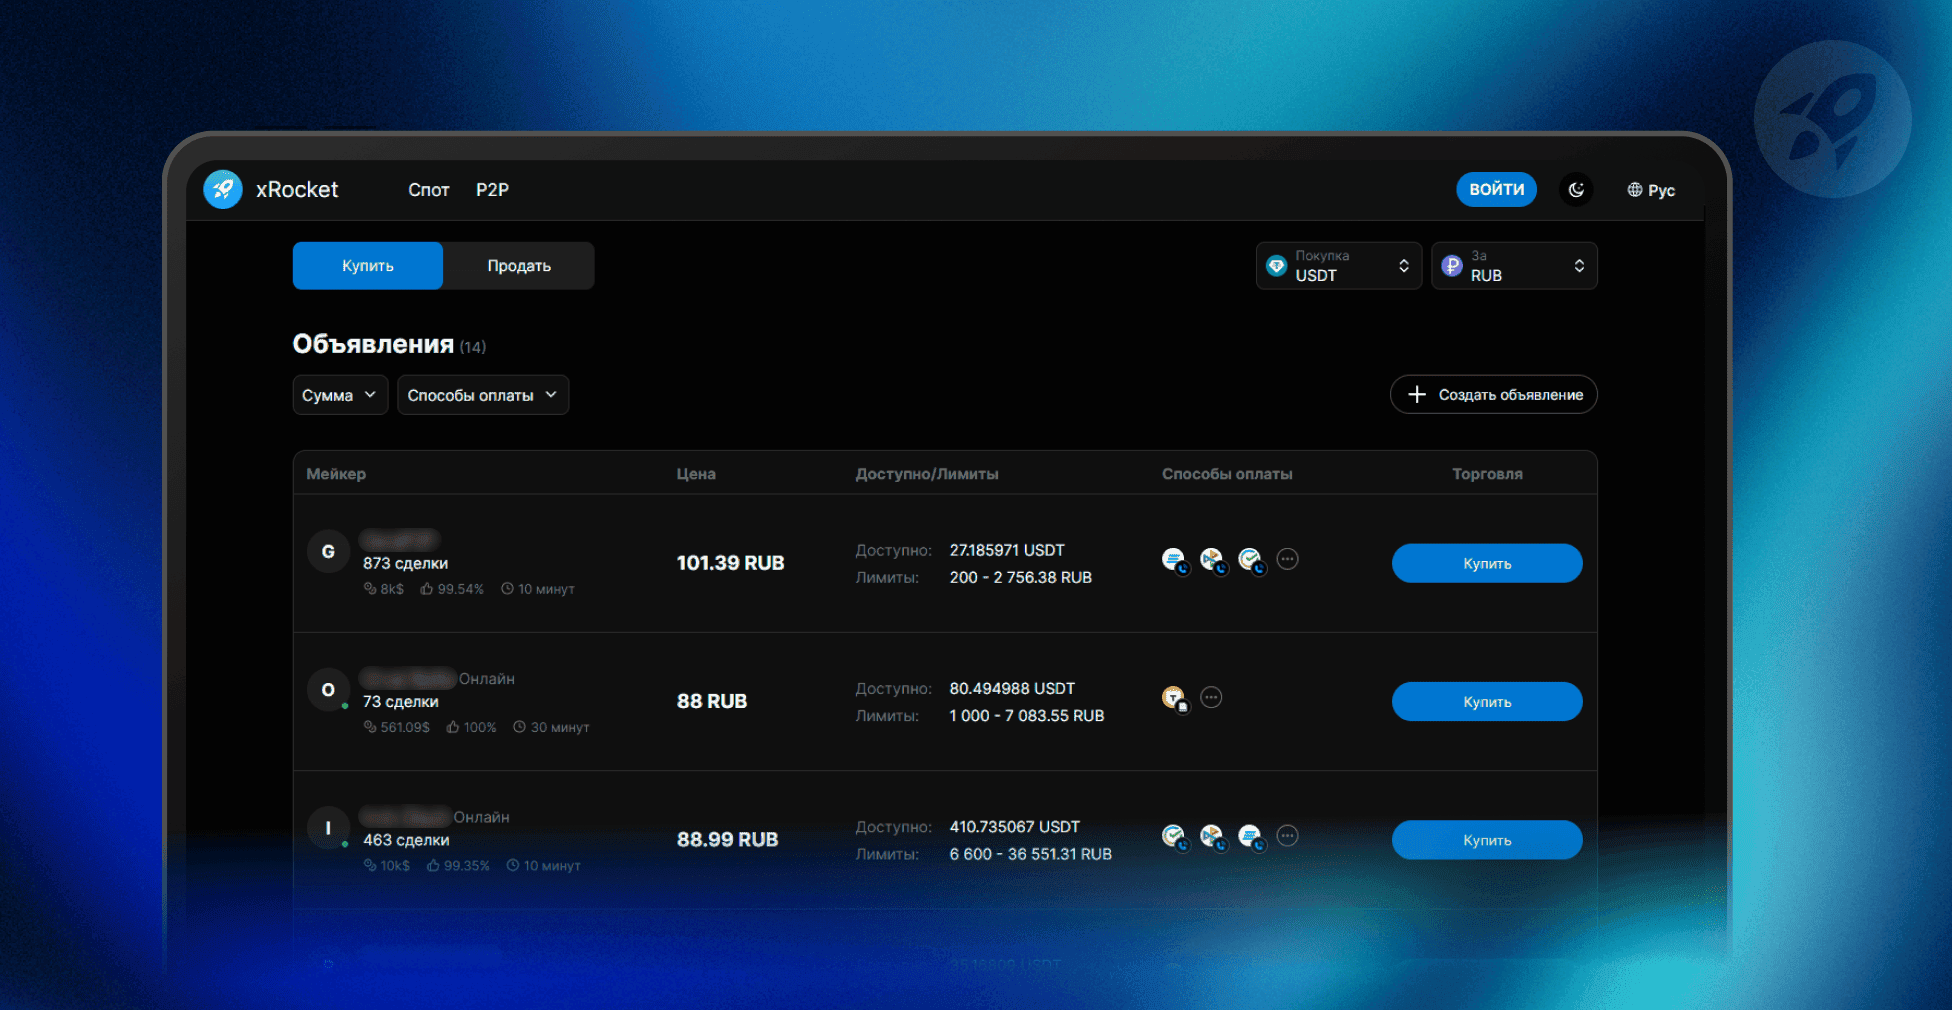Click the USDT coin icon
Screen dimensions: 1952x1010
click(x=1276, y=266)
